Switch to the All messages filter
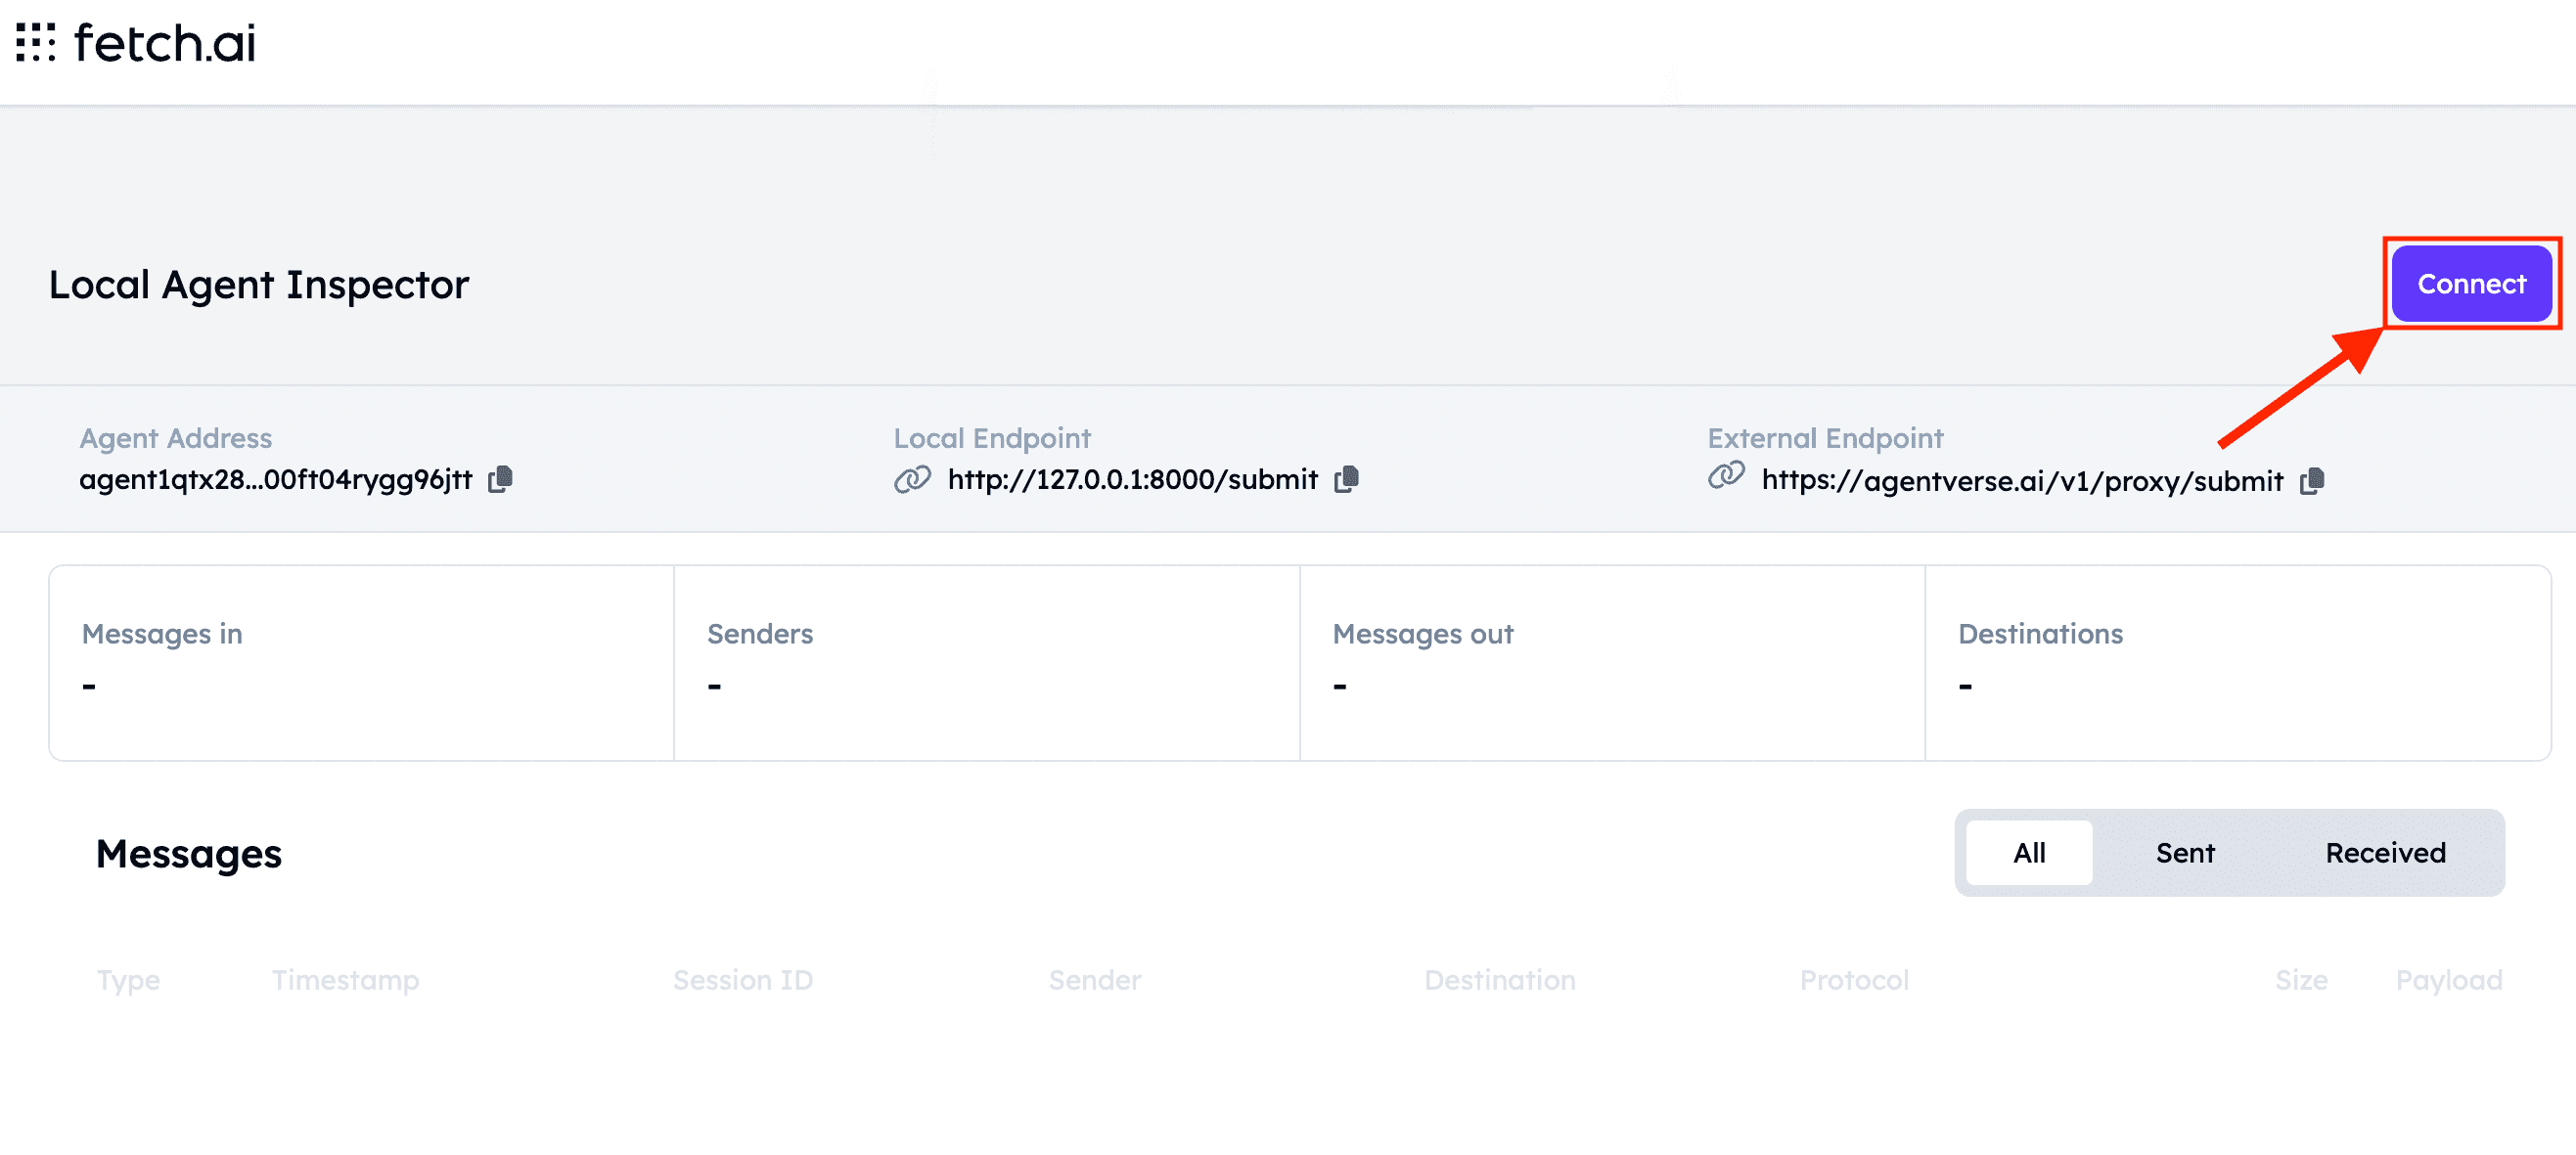 point(2028,853)
